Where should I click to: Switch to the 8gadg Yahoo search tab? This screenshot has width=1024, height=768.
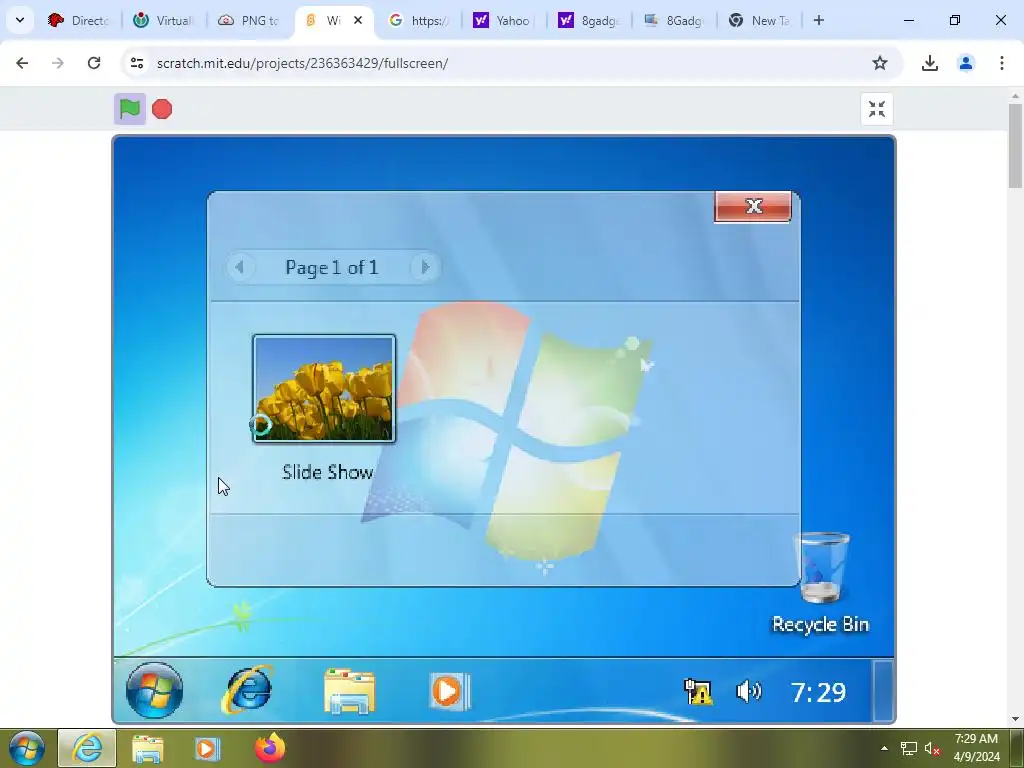[588, 20]
